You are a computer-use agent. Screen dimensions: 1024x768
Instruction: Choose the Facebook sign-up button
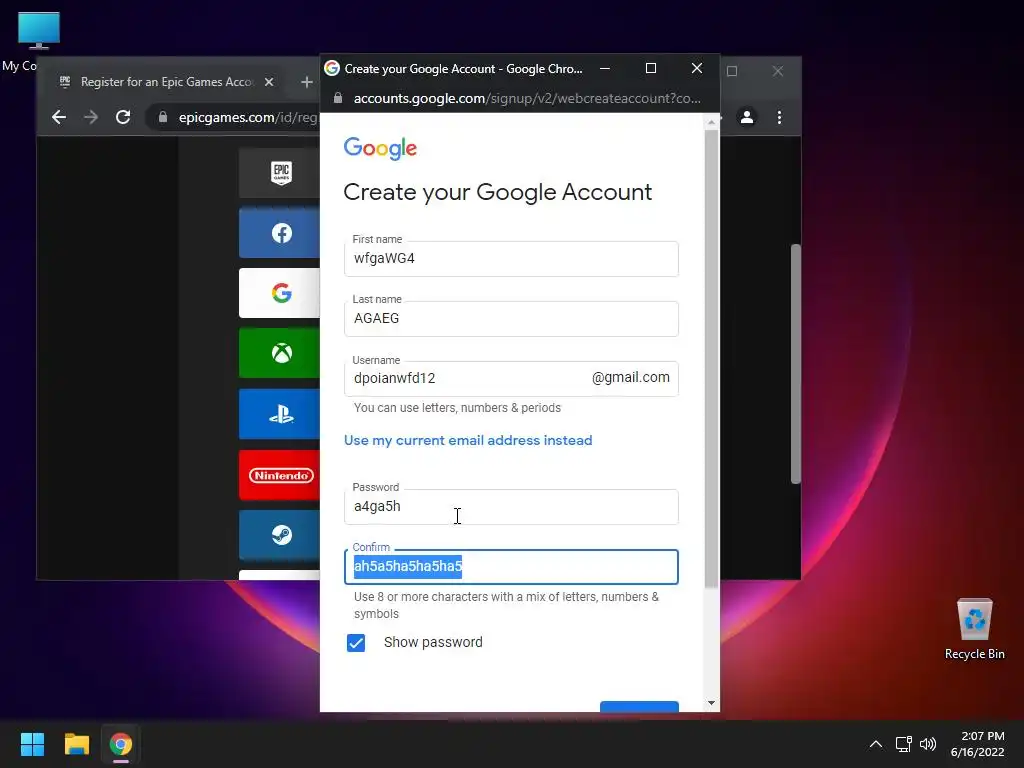tap(280, 233)
